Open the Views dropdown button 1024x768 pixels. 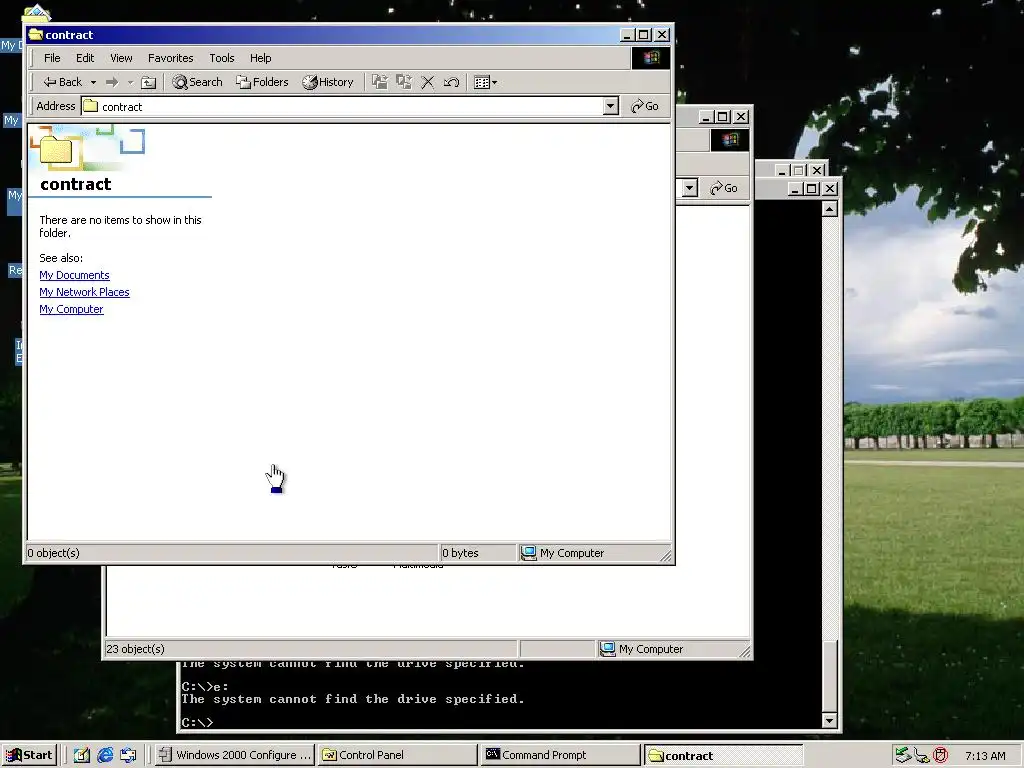pos(485,82)
